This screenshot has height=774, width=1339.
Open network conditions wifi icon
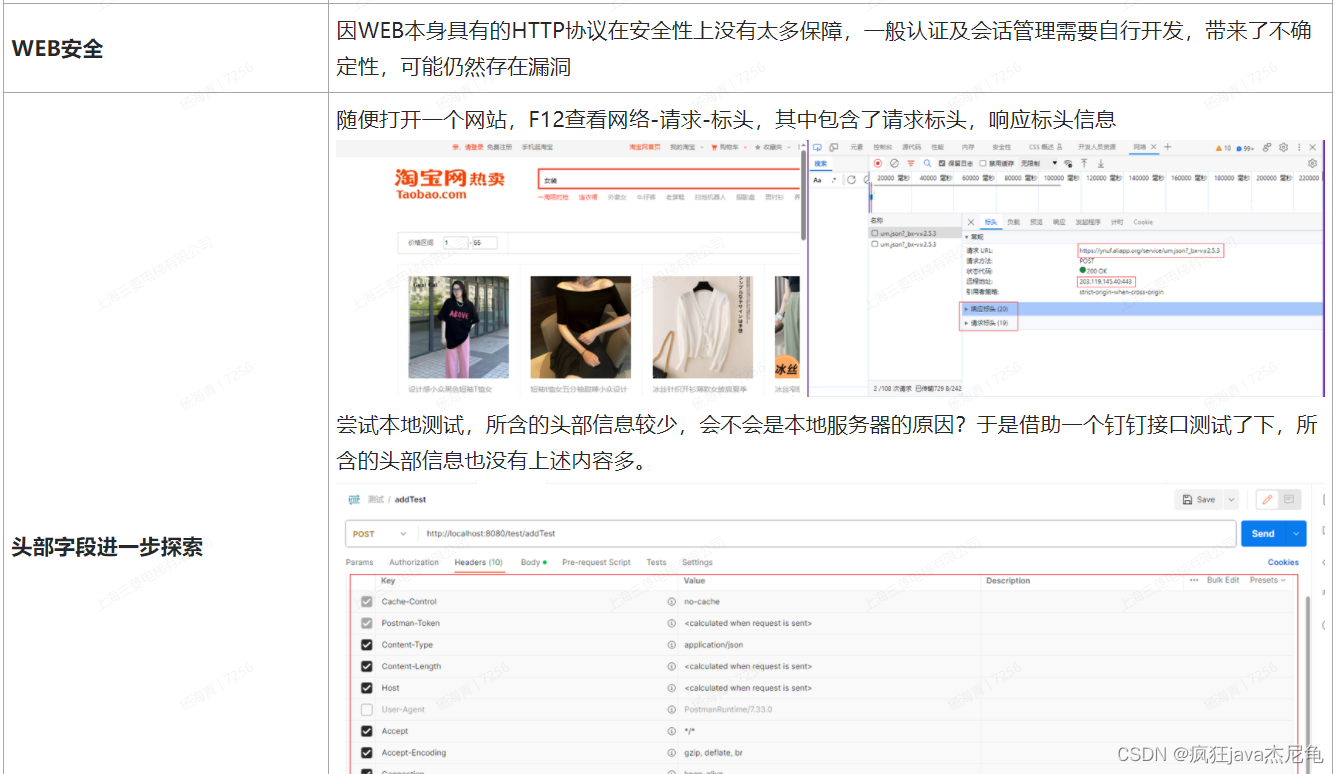click(x=1068, y=163)
